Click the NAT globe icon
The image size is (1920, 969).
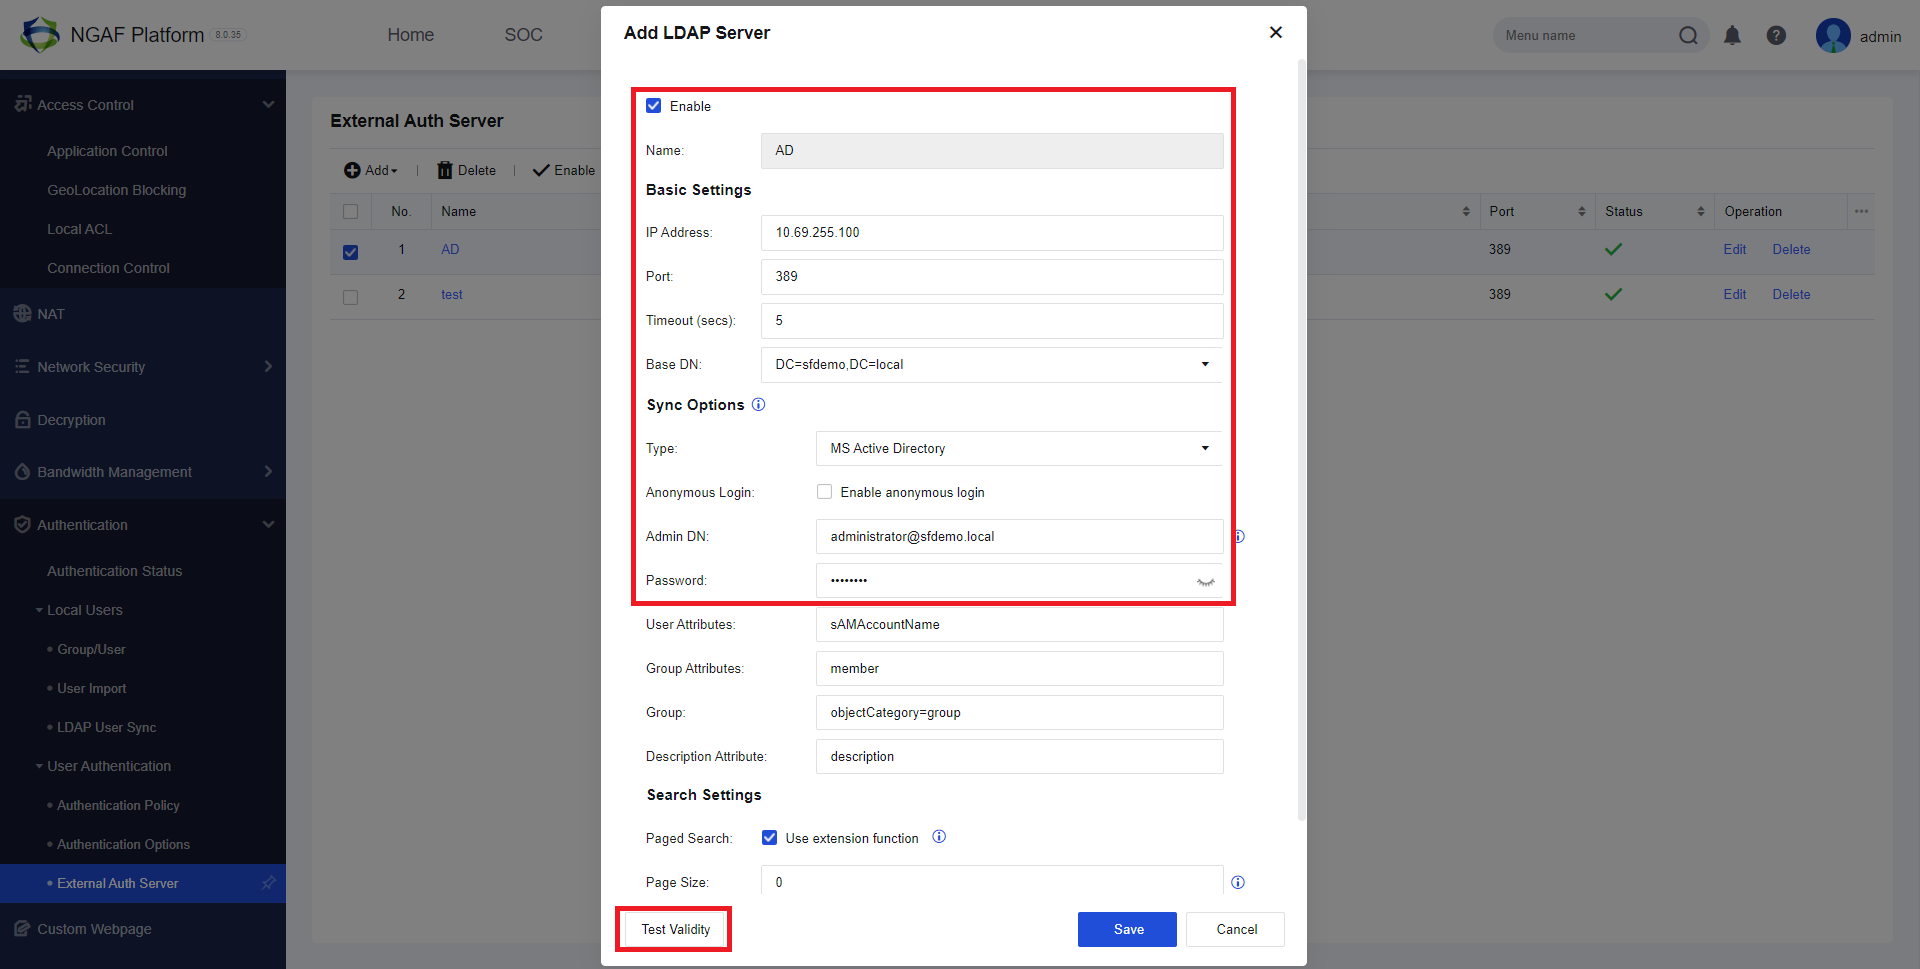[23, 313]
